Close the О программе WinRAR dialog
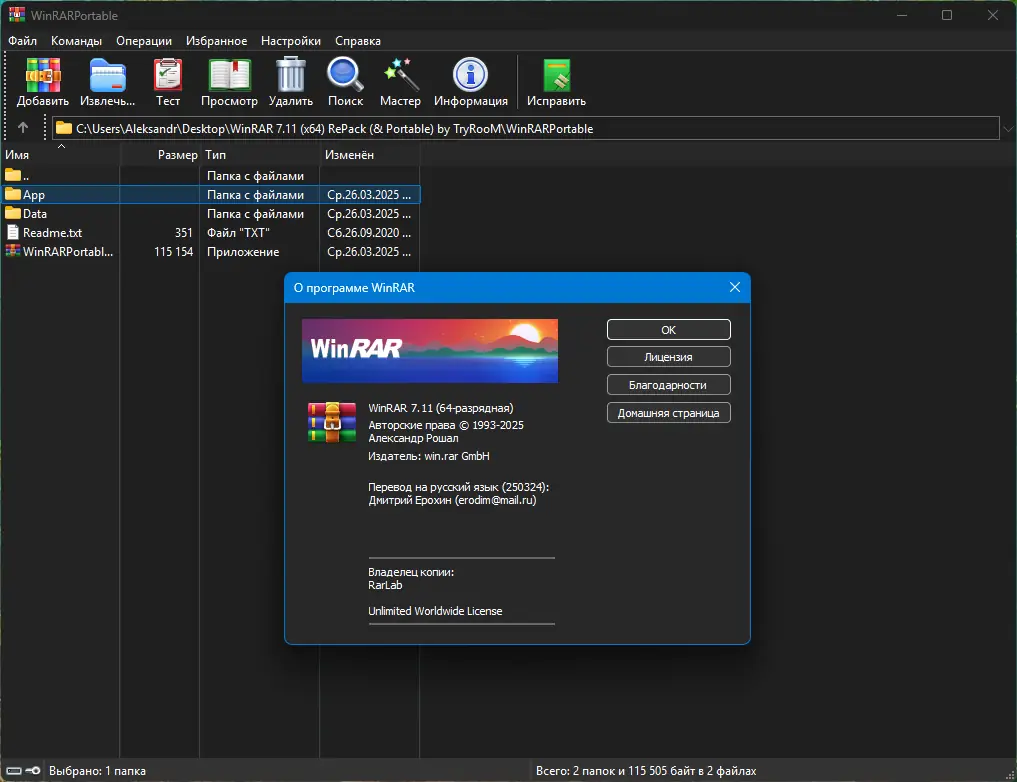 coord(734,287)
